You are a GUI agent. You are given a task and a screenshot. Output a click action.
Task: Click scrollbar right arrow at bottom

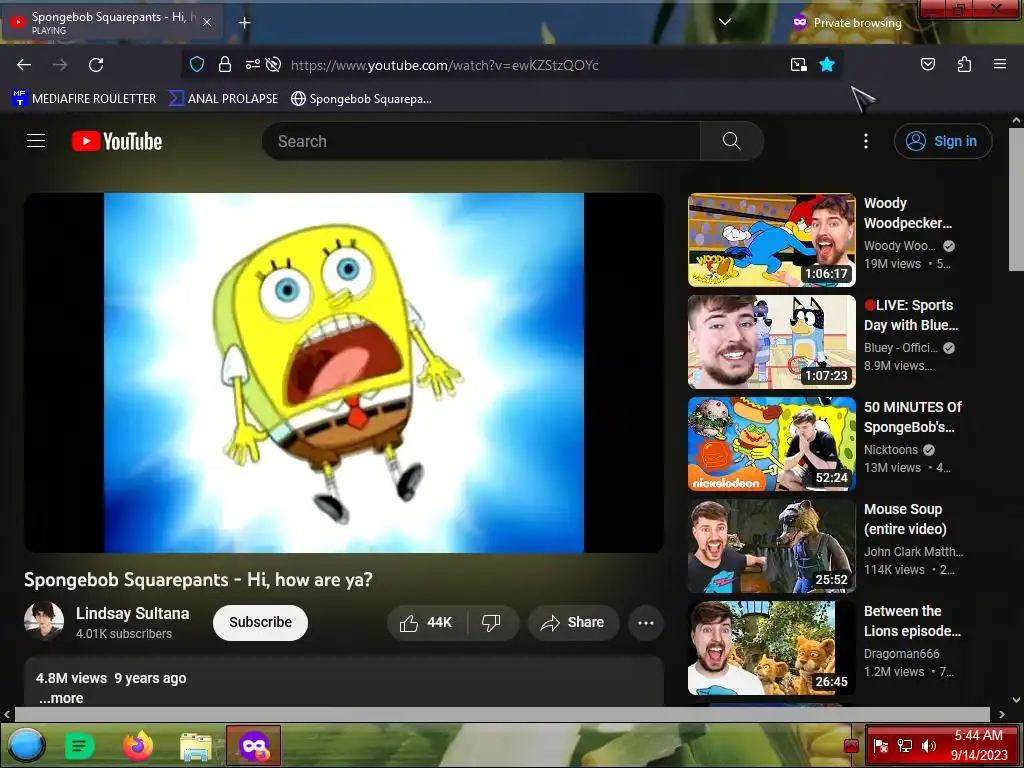click(1001, 714)
